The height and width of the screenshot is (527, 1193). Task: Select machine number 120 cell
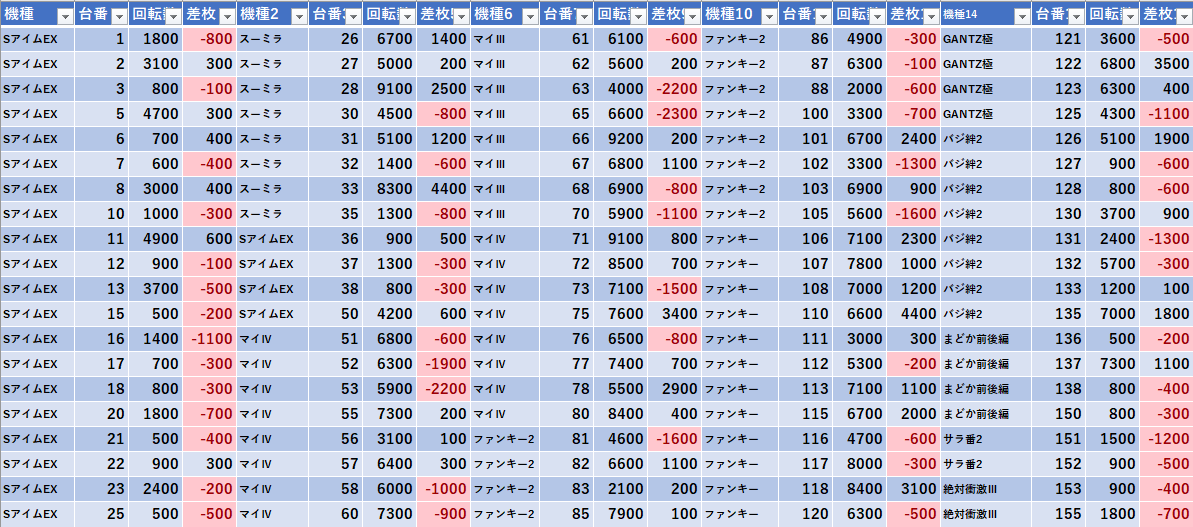[x=806, y=514]
